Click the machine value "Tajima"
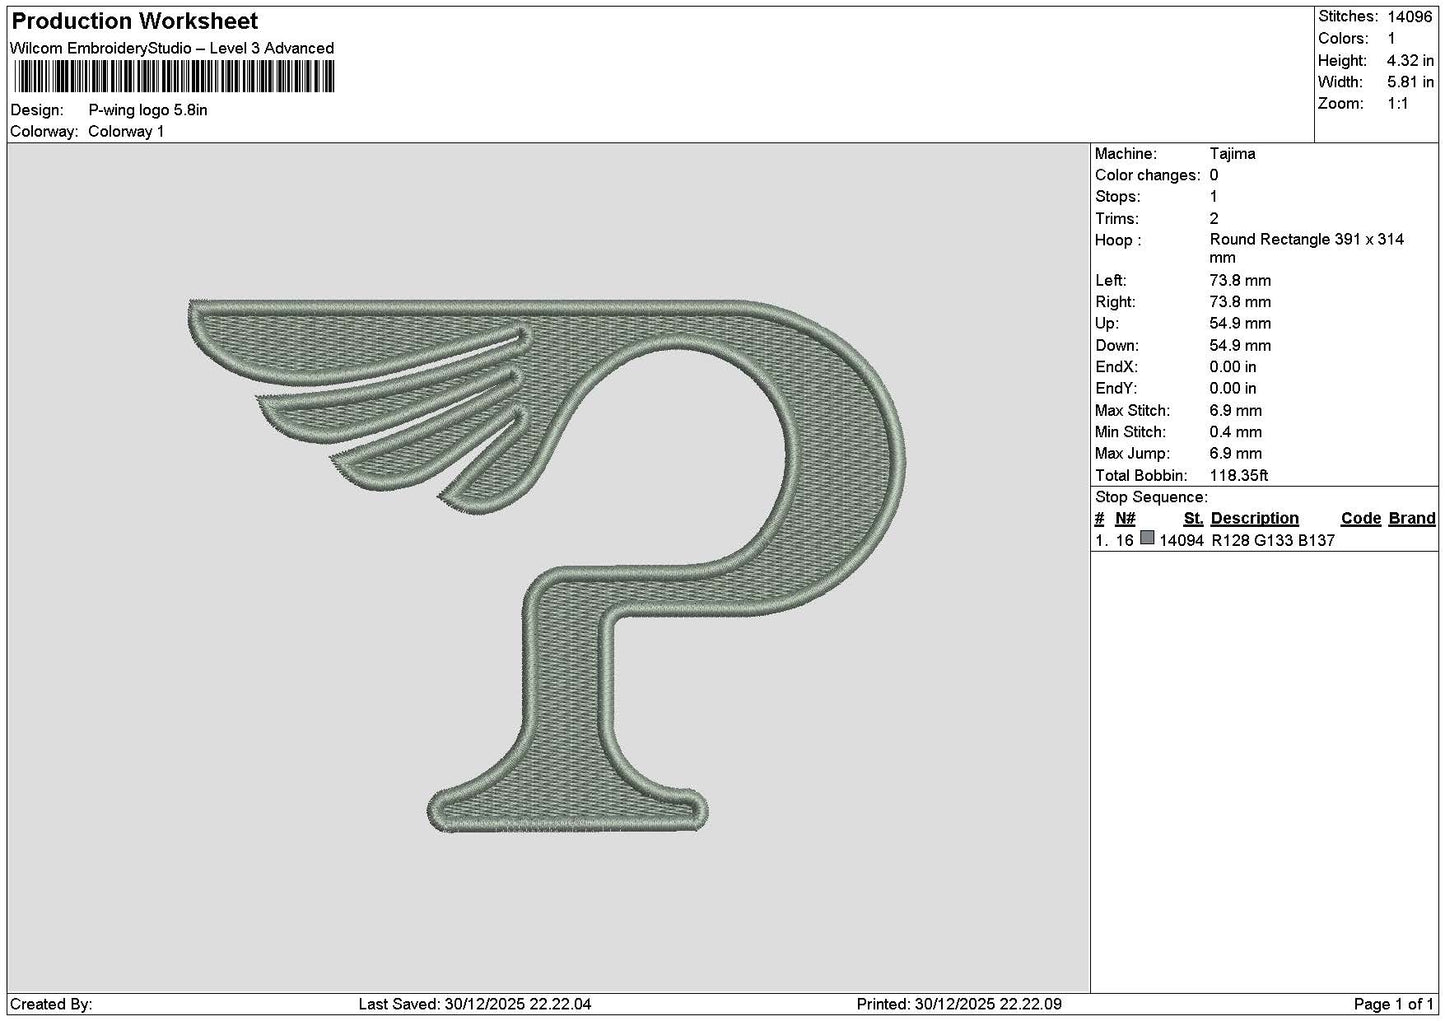This screenshot has height=1021, width=1445. pos(1232,153)
